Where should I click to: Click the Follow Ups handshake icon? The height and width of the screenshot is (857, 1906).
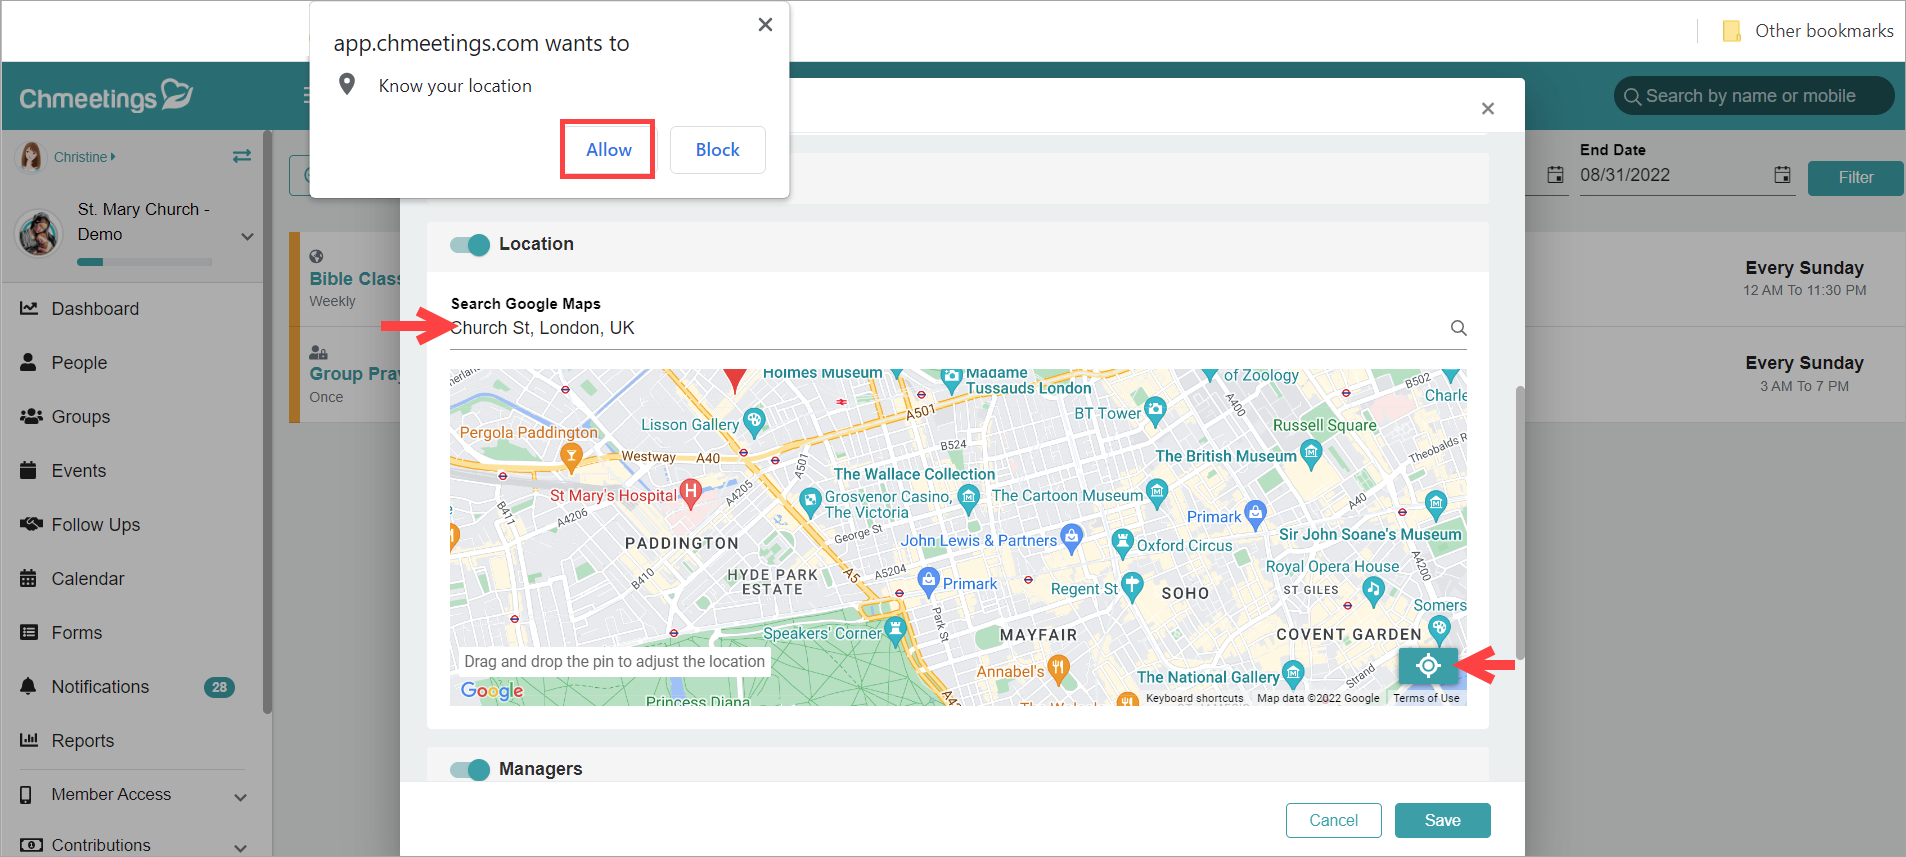pos(31,524)
